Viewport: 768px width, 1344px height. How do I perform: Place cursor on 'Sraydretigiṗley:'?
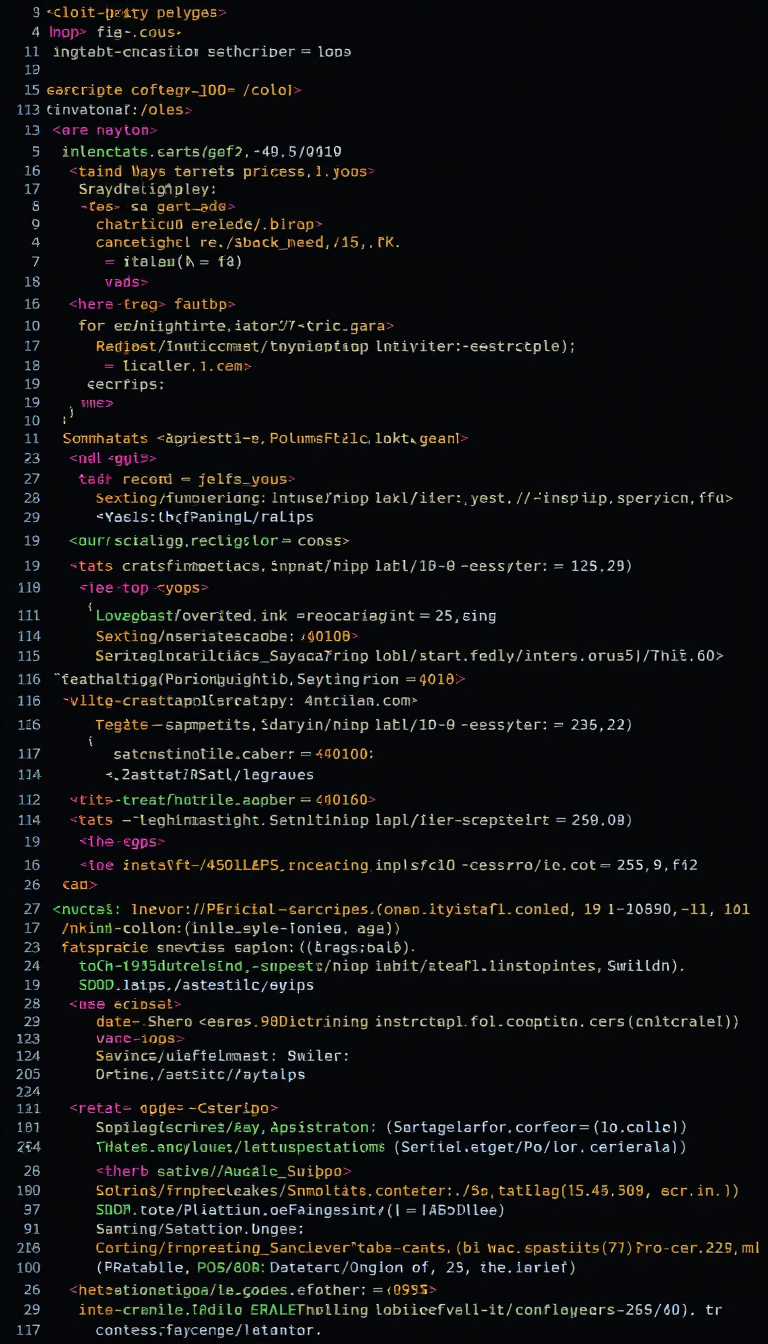tap(147, 190)
